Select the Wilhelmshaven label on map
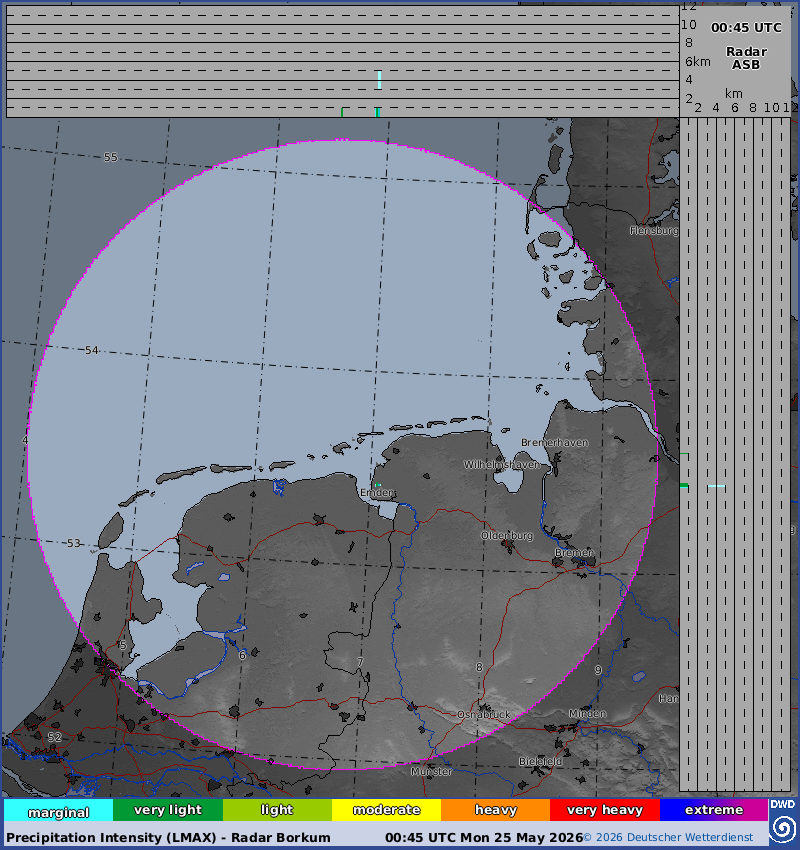This screenshot has width=800, height=850. click(x=502, y=465)
